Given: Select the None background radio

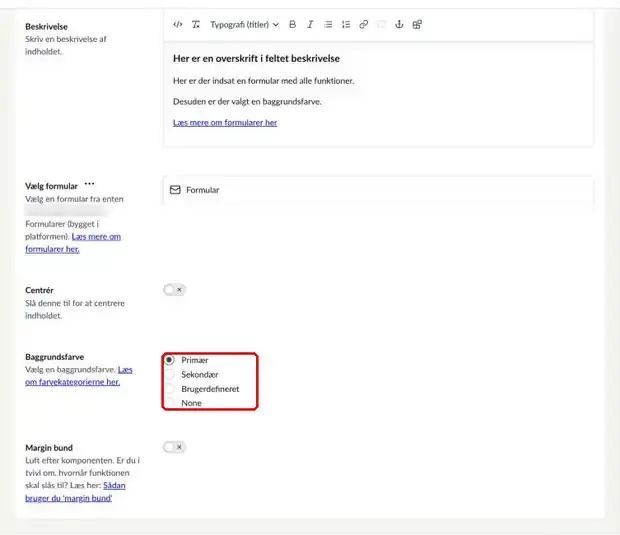Looking at the screenshot, I should (169, 403).
